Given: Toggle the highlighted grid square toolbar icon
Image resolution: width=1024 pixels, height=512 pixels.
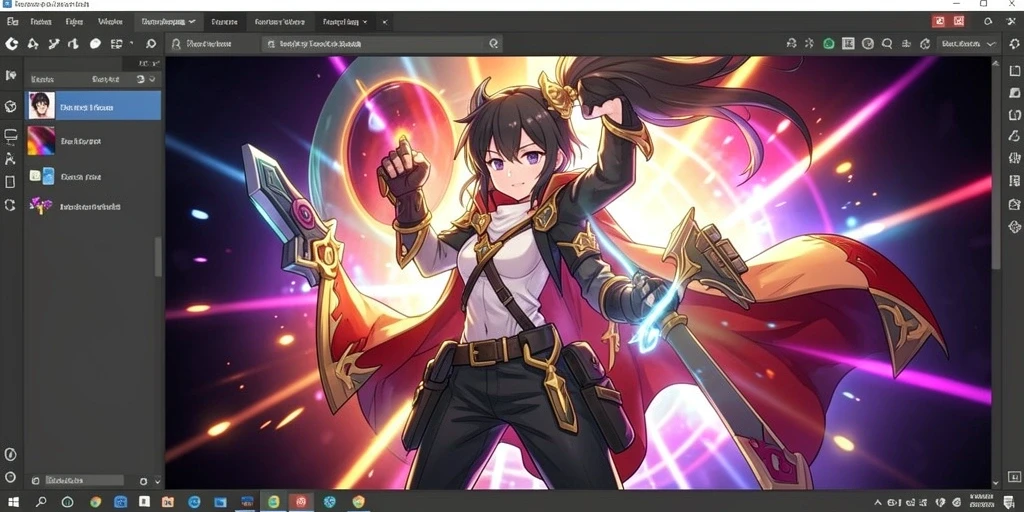Looking at the screenshot, I should (848, 44).
